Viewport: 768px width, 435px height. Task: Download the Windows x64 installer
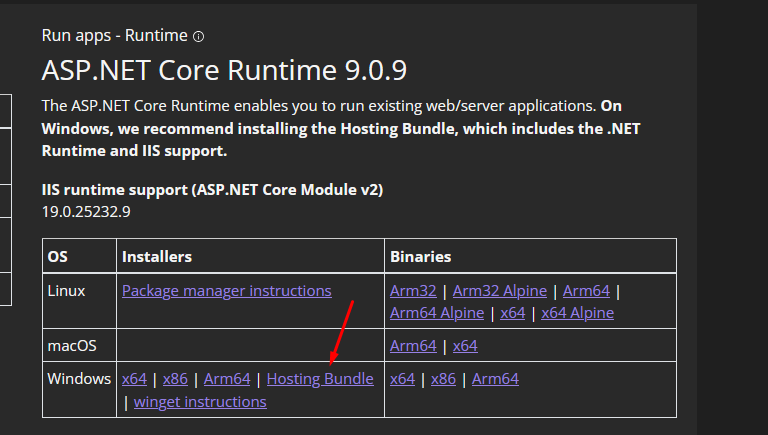(134, 379)
